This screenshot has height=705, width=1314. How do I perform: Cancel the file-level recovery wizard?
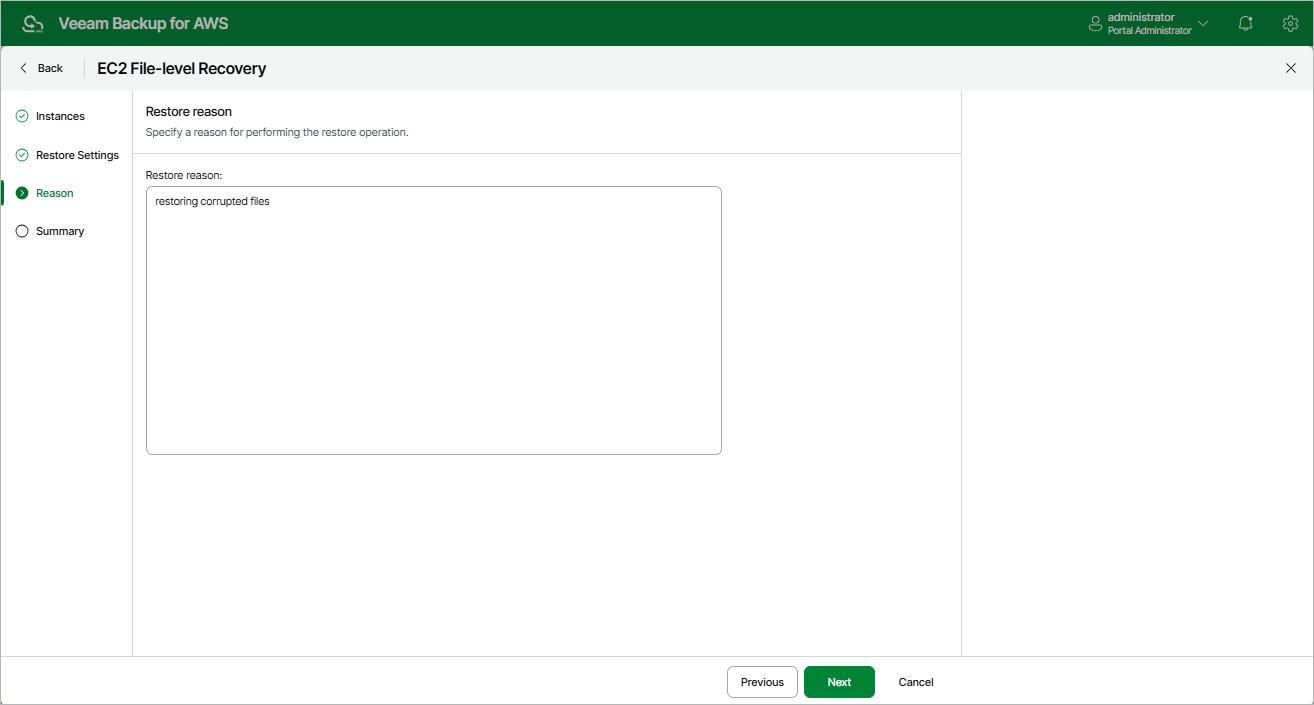(916, 682)
